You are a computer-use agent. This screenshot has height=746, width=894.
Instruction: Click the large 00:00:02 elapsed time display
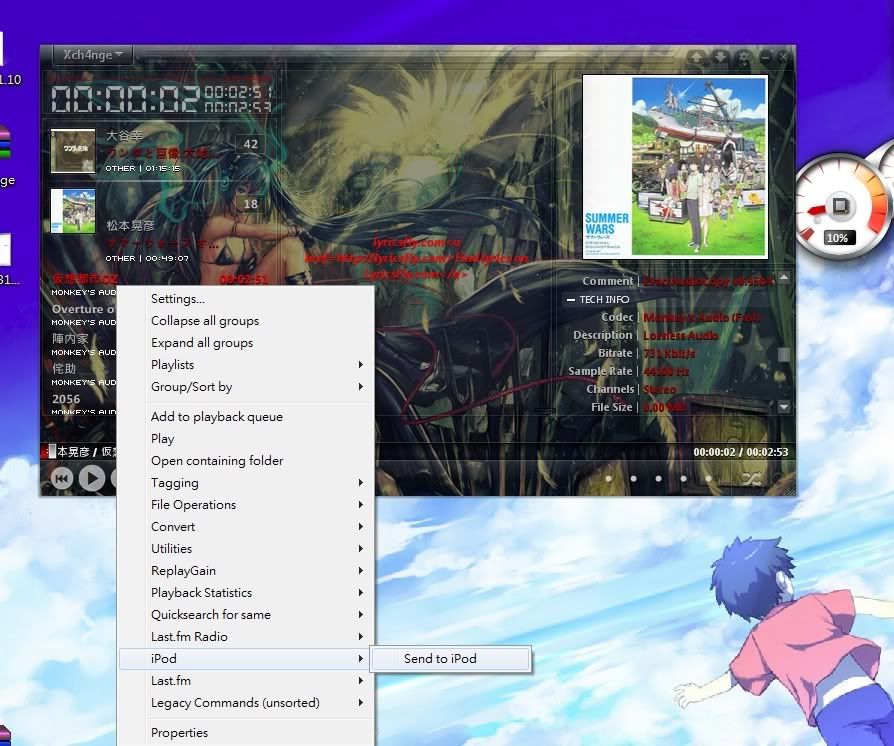coord(125,99)
